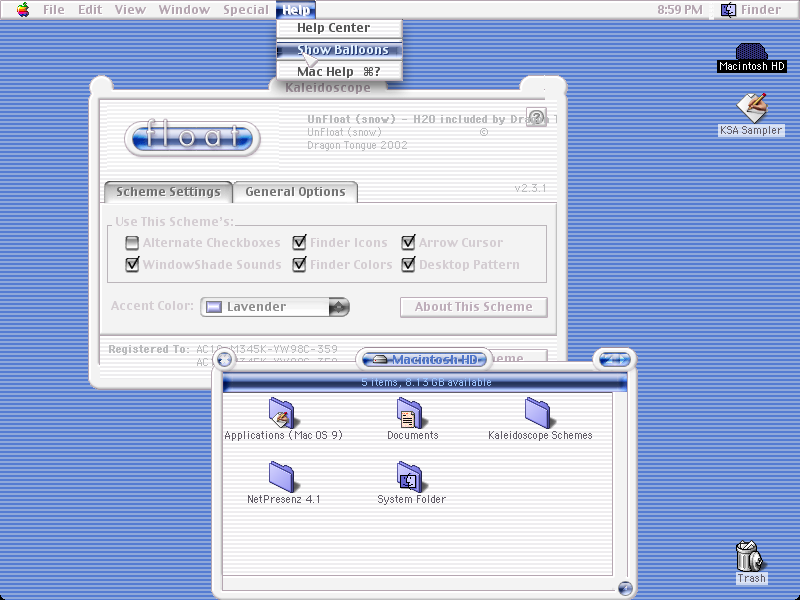Open the Finder application switcher icon
Image resolution: width=800 pixels, height=600 pixels.
point(728,10)
